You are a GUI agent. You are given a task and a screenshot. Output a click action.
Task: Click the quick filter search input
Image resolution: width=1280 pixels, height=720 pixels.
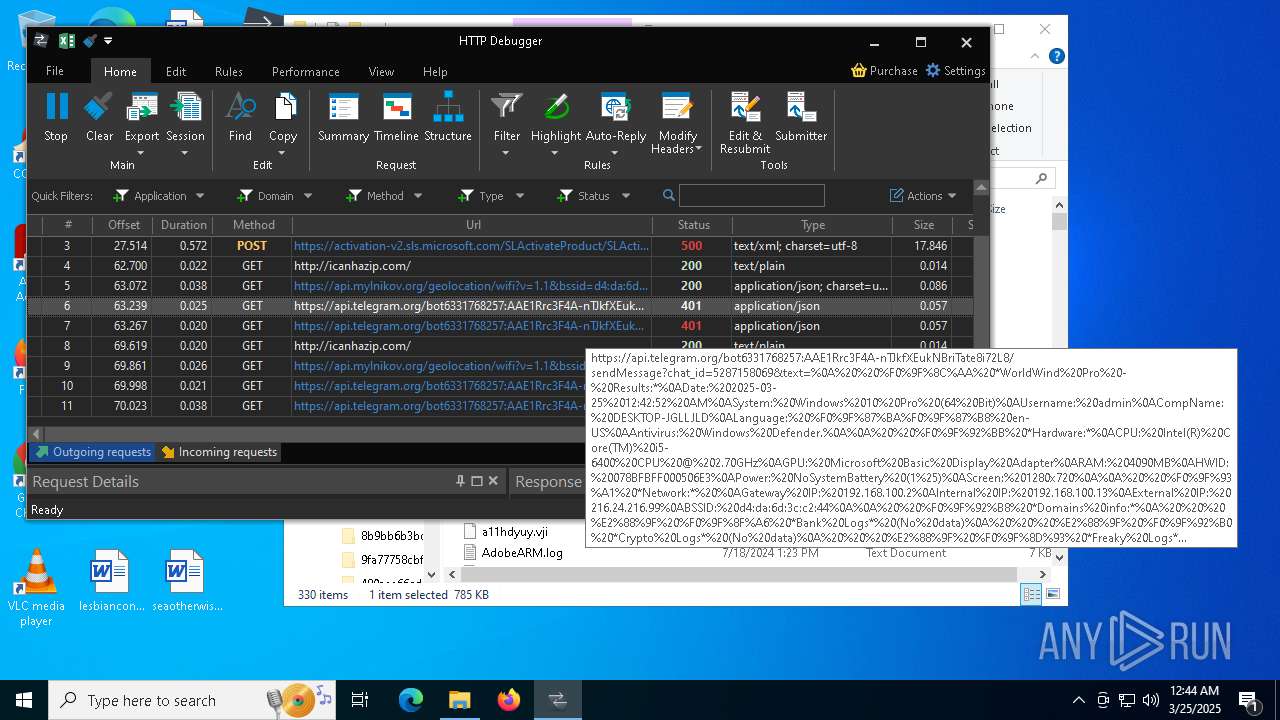pyautogui.click(x=752, y=196)
